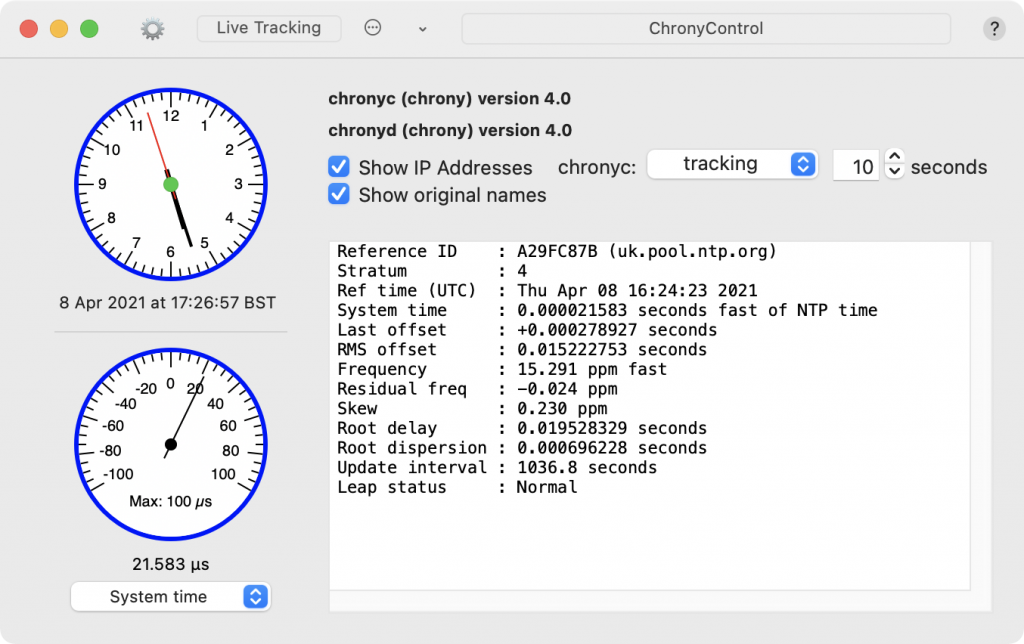Click the ellipsis circle toolbar icon
The width and height of the screenshot is (1024, 644).
[373, 29]
